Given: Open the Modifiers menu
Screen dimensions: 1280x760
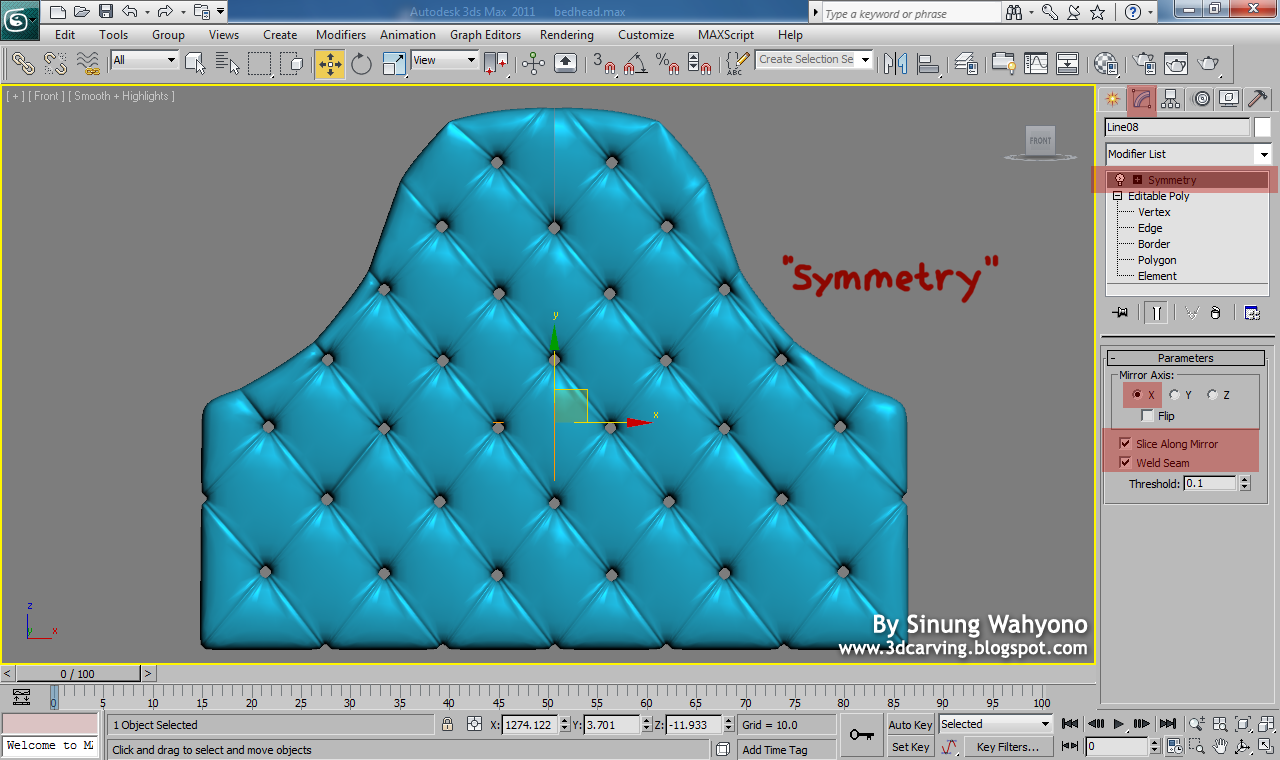Looking at the screenshot, I should [x=341, y=34].
